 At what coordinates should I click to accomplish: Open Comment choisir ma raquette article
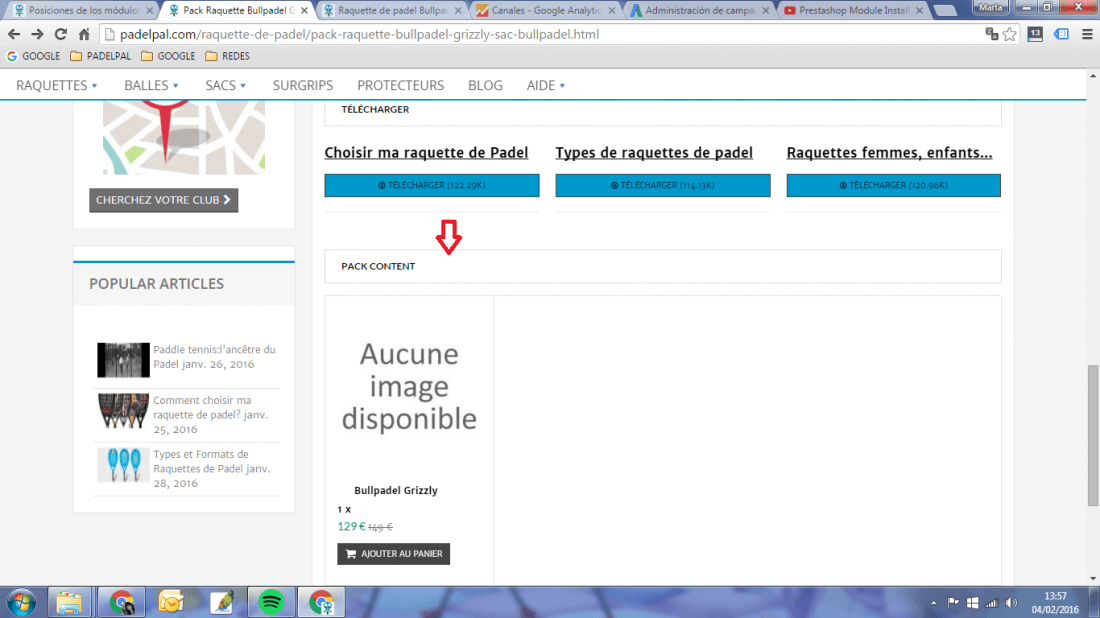[x=210, y=415]
